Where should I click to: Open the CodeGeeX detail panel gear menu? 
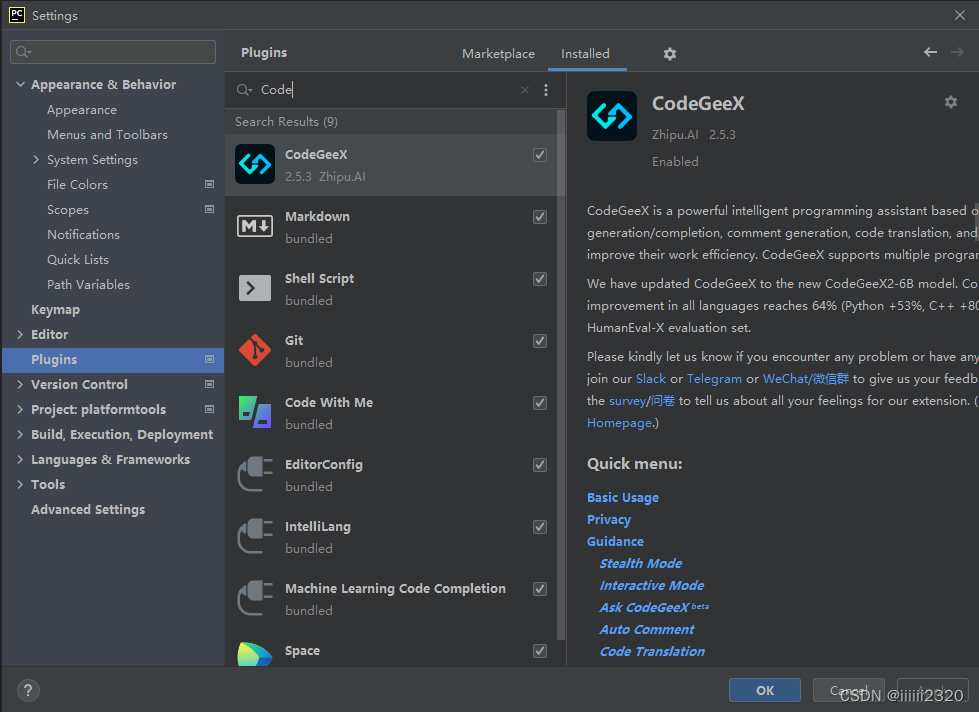point(950,102)
